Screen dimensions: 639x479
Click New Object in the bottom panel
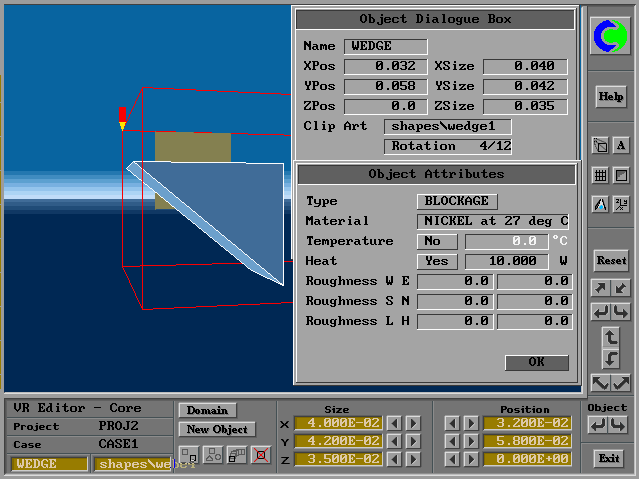click(216, 429)
